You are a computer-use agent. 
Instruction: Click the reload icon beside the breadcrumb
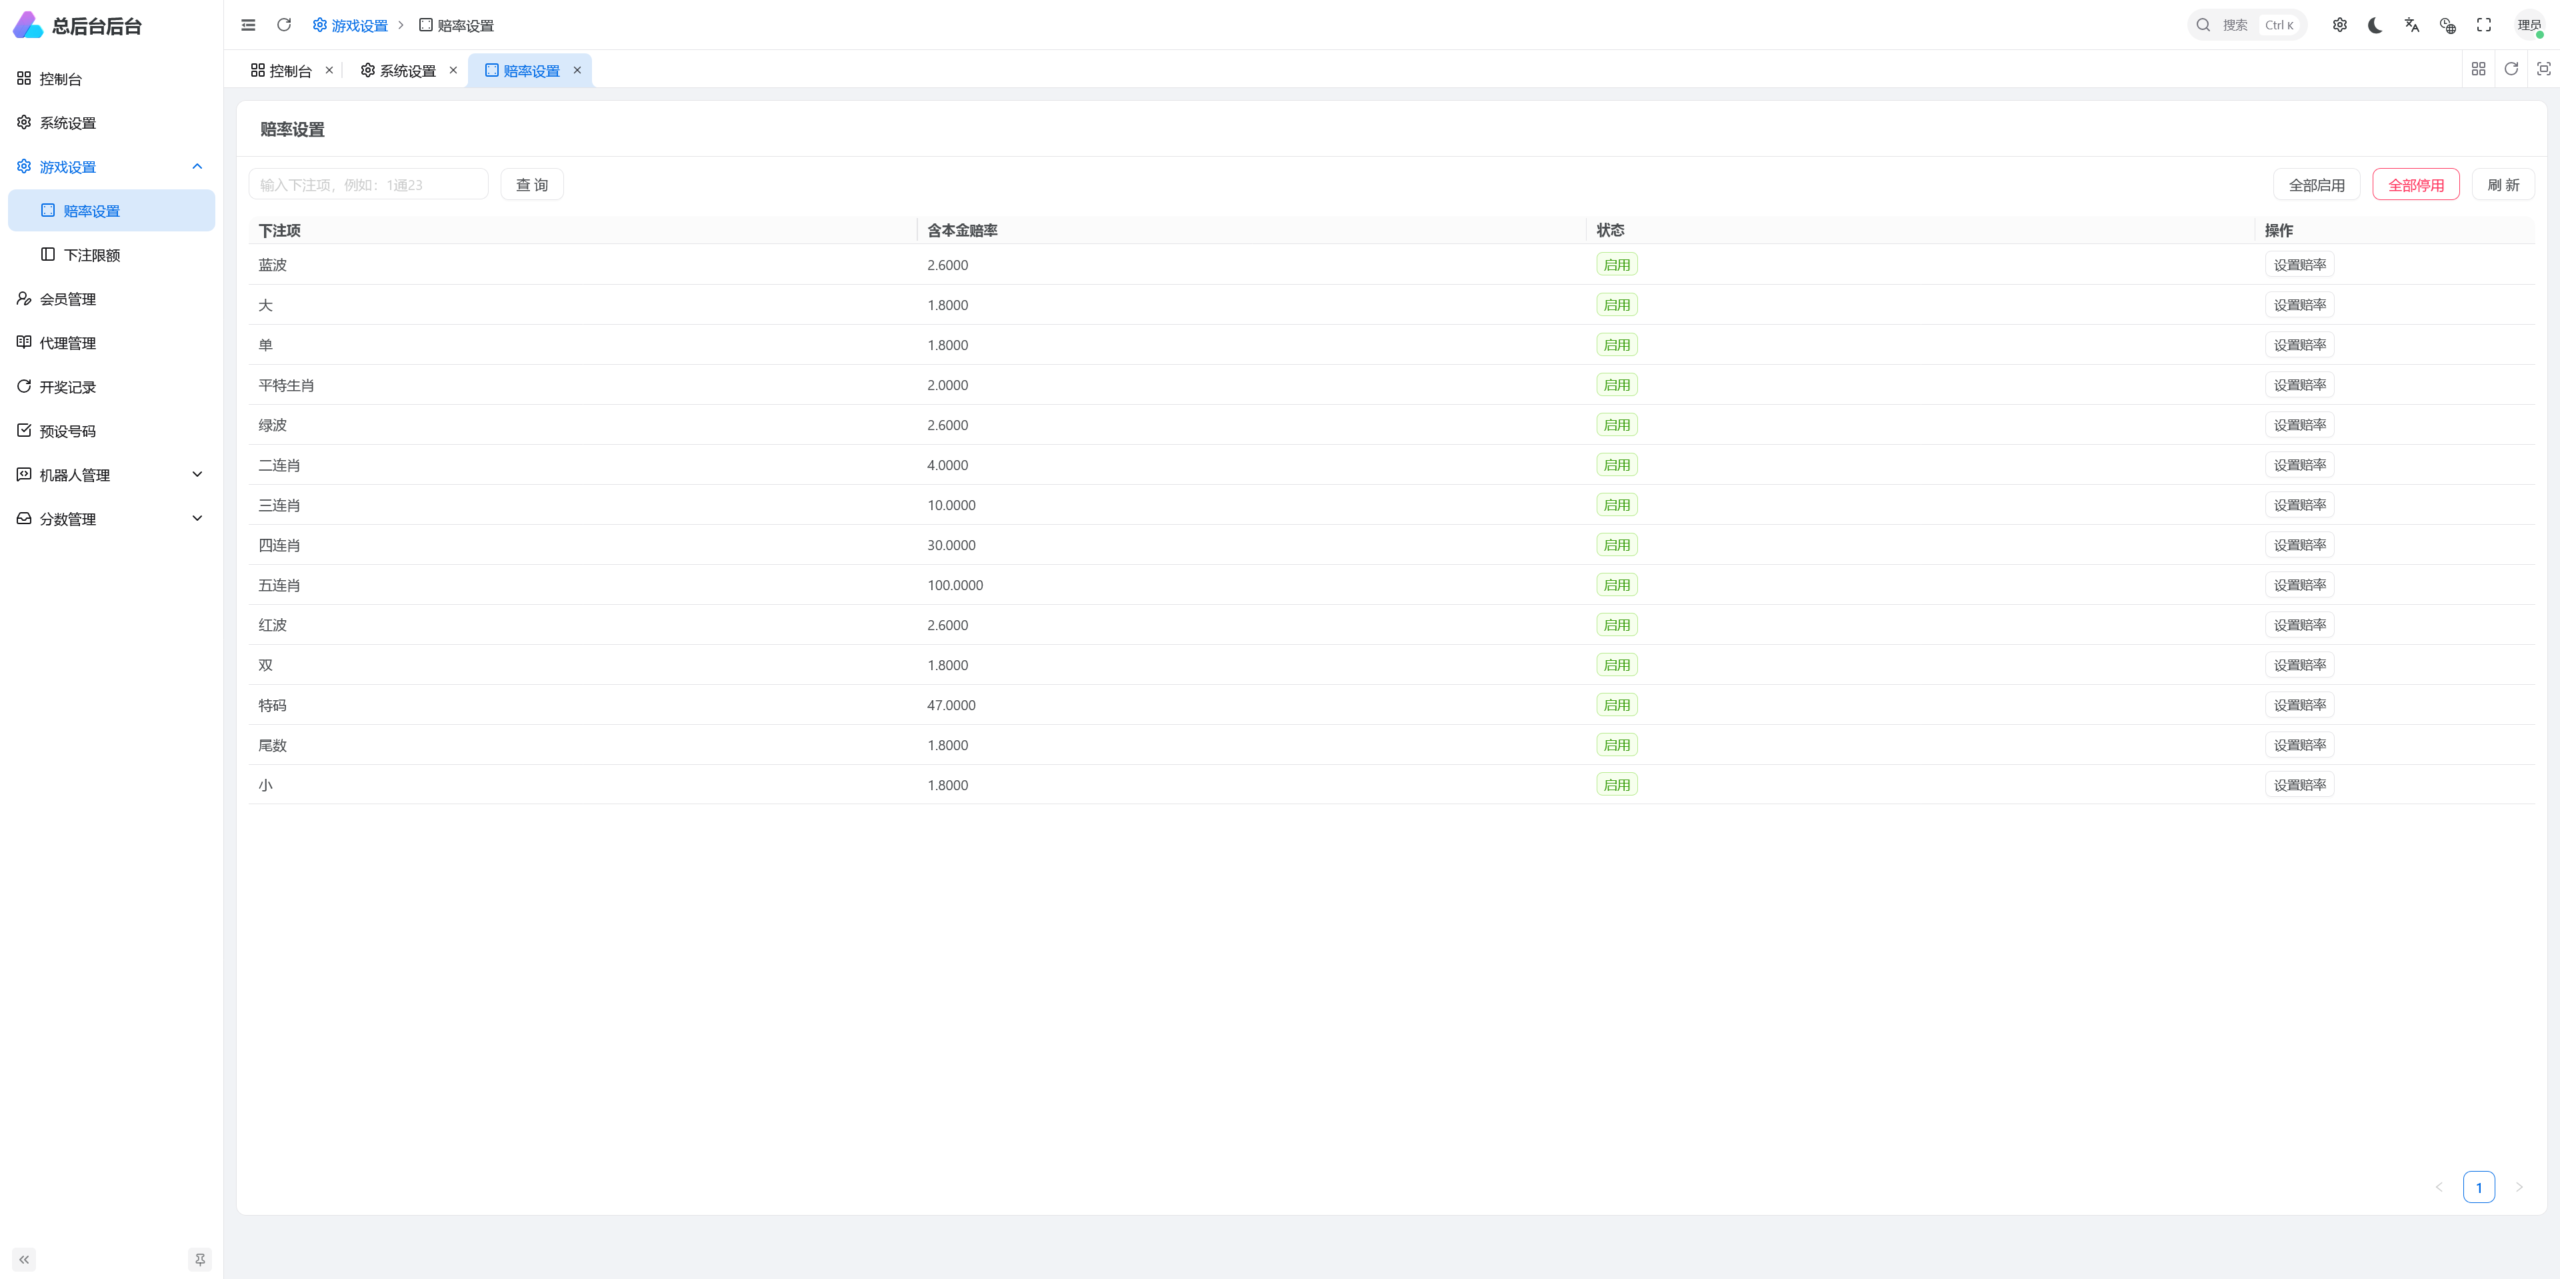(284, 25)
